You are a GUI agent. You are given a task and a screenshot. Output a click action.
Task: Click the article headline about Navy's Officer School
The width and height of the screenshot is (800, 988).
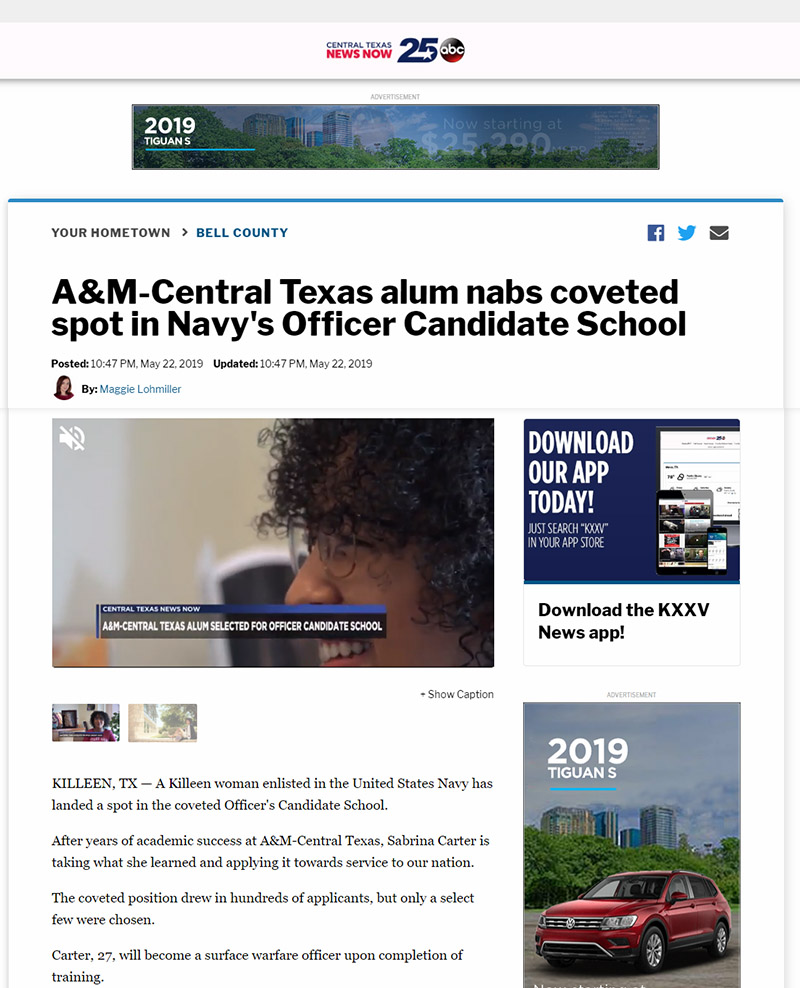(369, 307)
